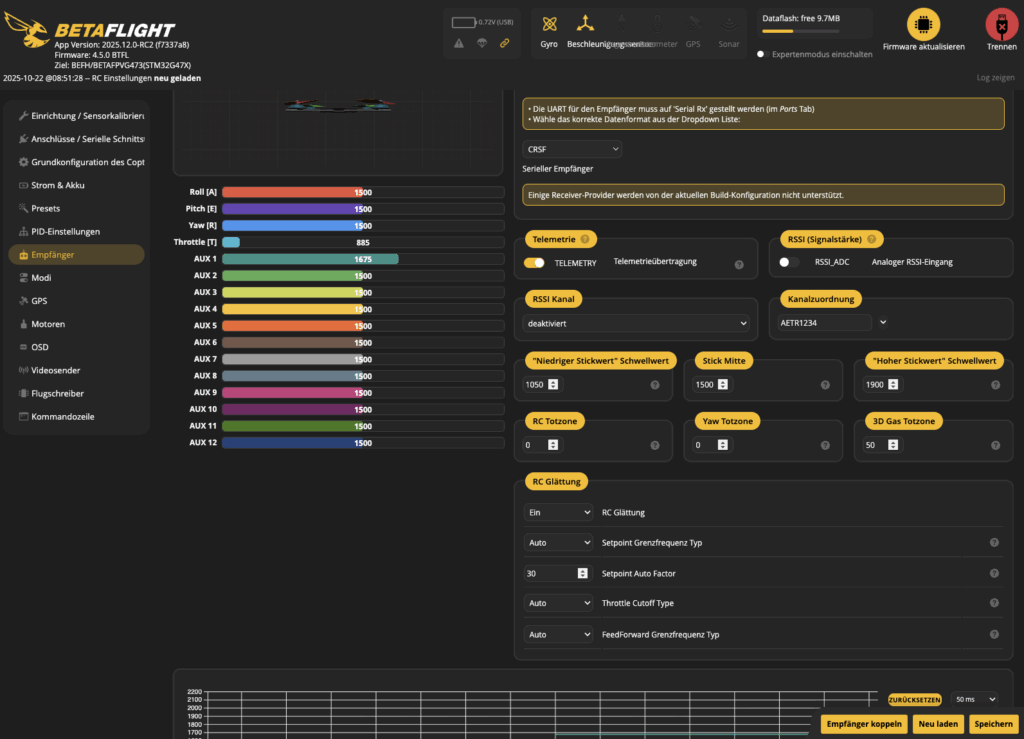The width and height of the screenshot is (1024, 739).
Task: Click the Speichern button
Action: point(993,724)
